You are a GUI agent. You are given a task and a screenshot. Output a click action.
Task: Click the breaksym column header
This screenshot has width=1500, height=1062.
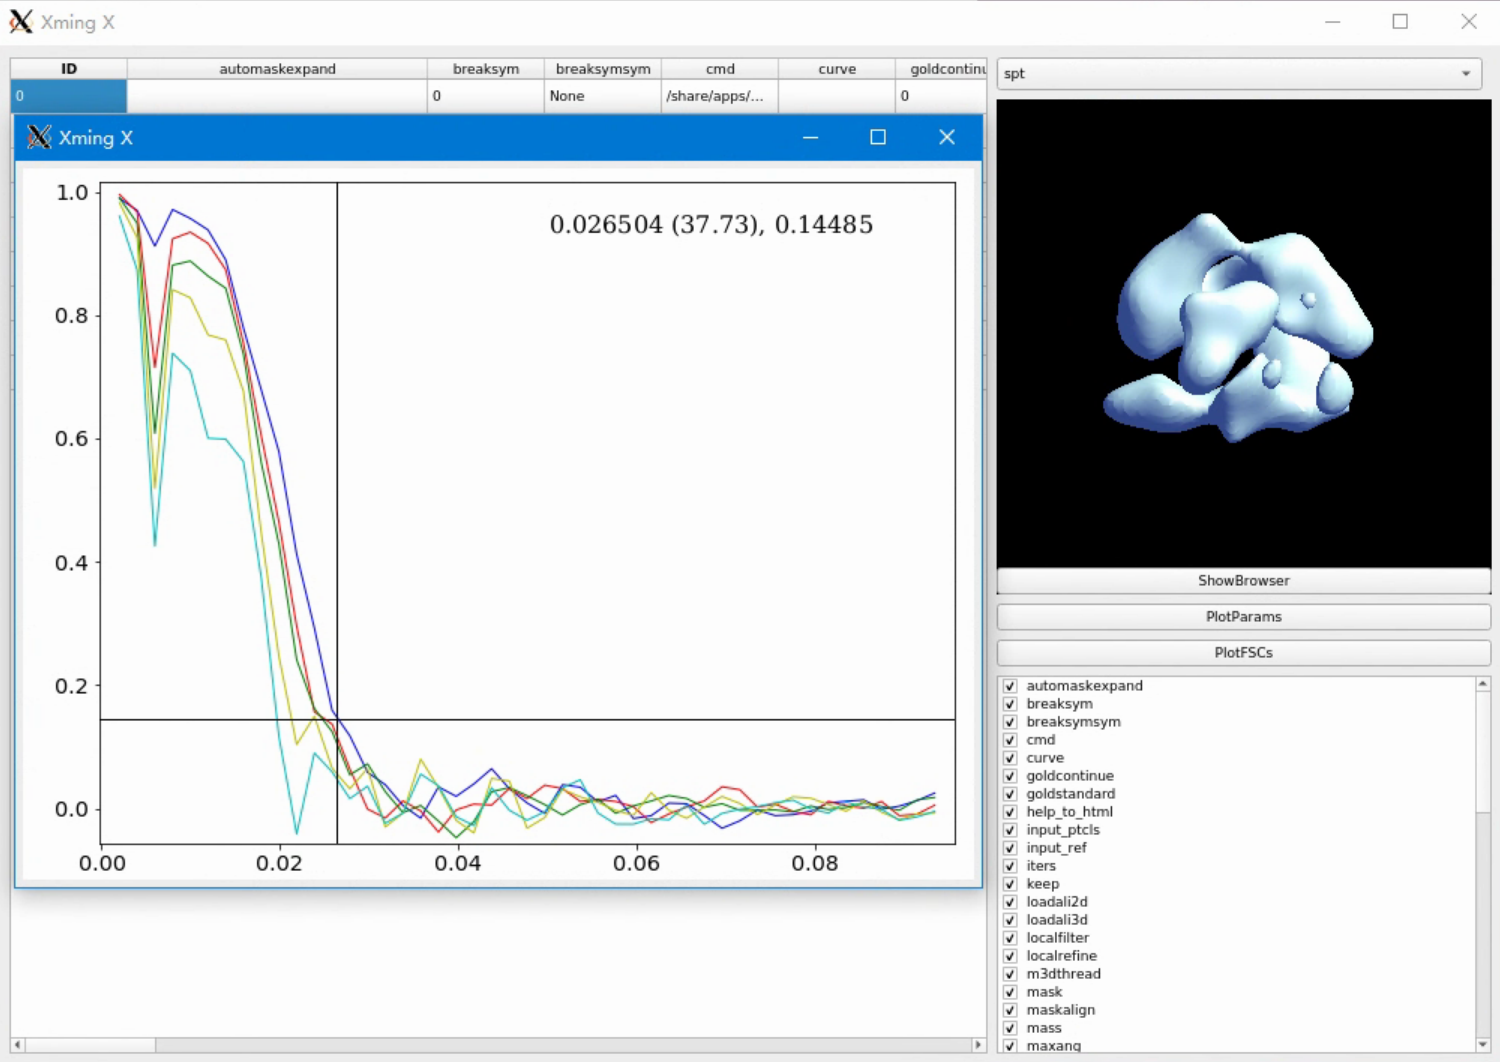pos(486,69)
